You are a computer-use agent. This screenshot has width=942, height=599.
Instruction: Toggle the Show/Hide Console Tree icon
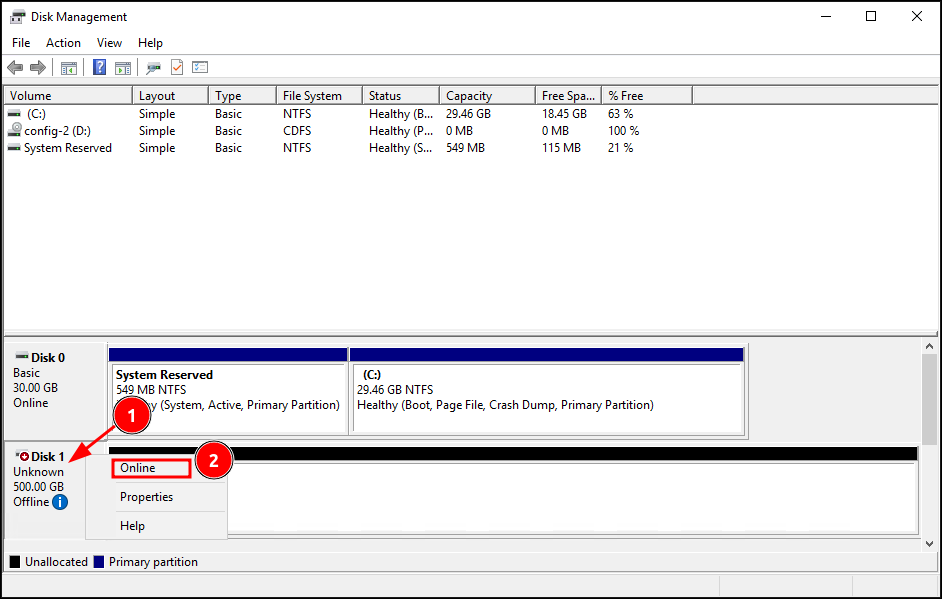point(69,68)
